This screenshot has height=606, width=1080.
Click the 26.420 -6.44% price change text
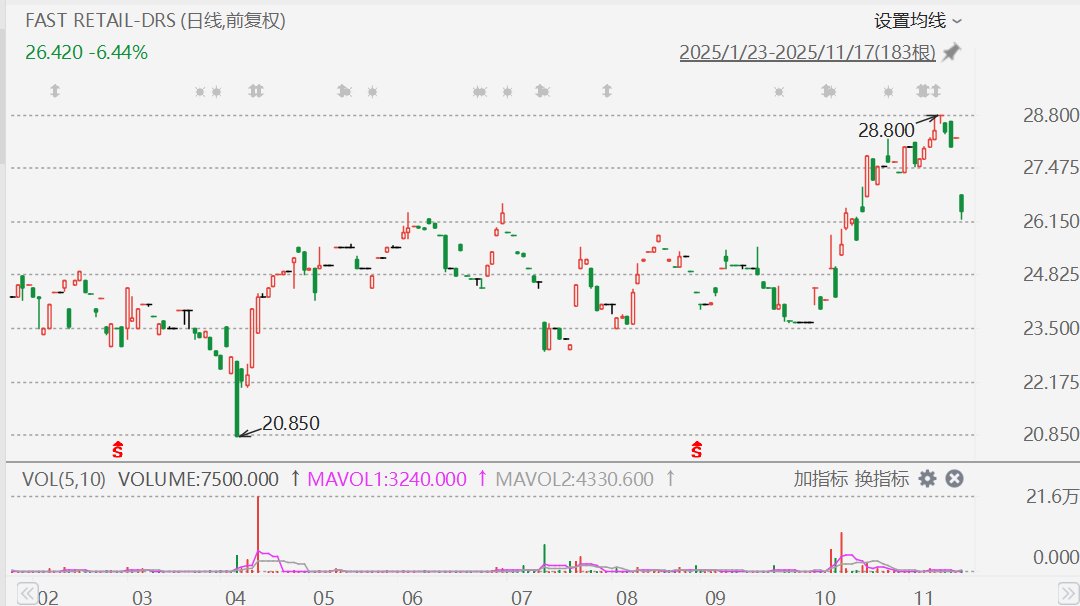point(86,52)
